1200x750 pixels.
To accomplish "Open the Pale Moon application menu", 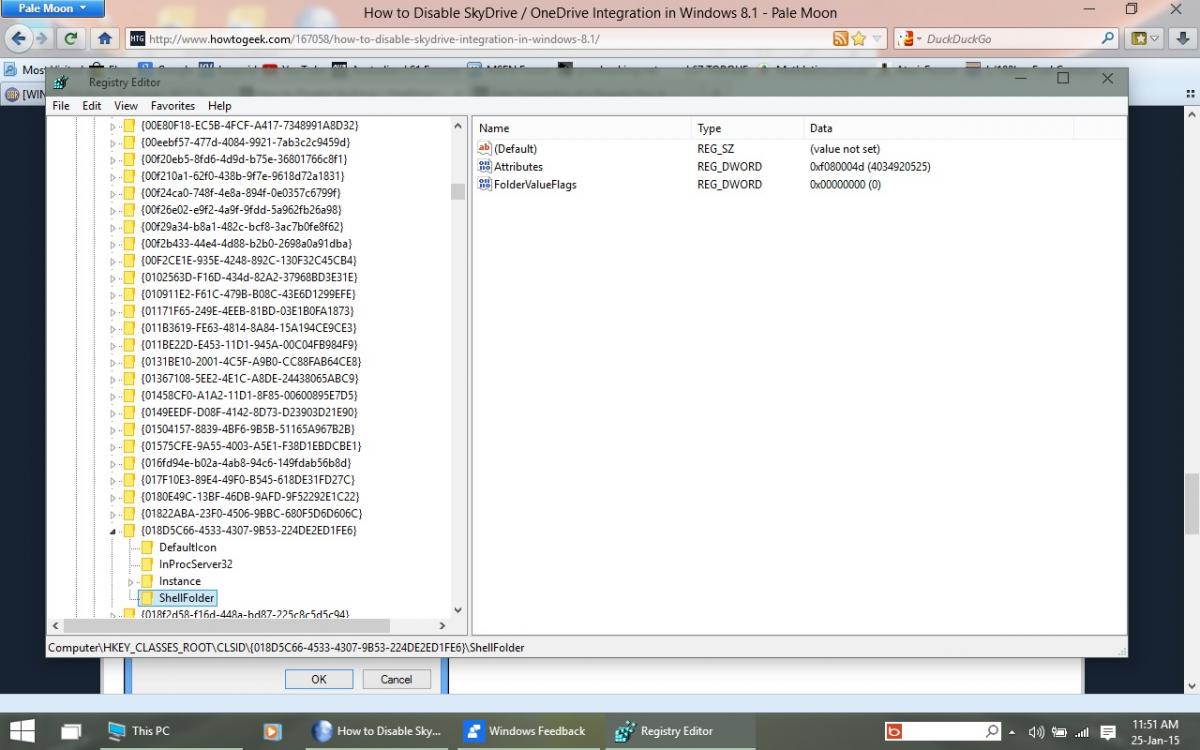I will tap(53, 9).
